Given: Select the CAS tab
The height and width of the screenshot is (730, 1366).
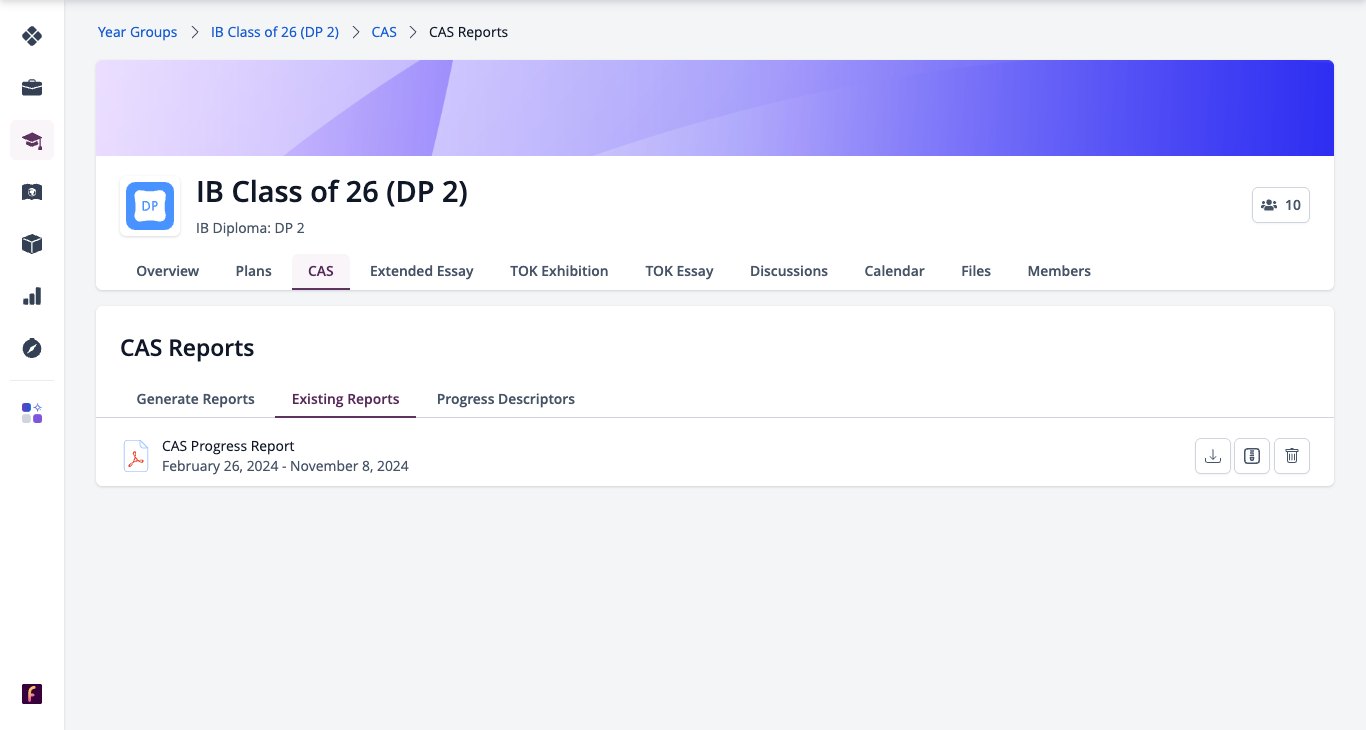Looking at the screenshot, I should point(321,271).
